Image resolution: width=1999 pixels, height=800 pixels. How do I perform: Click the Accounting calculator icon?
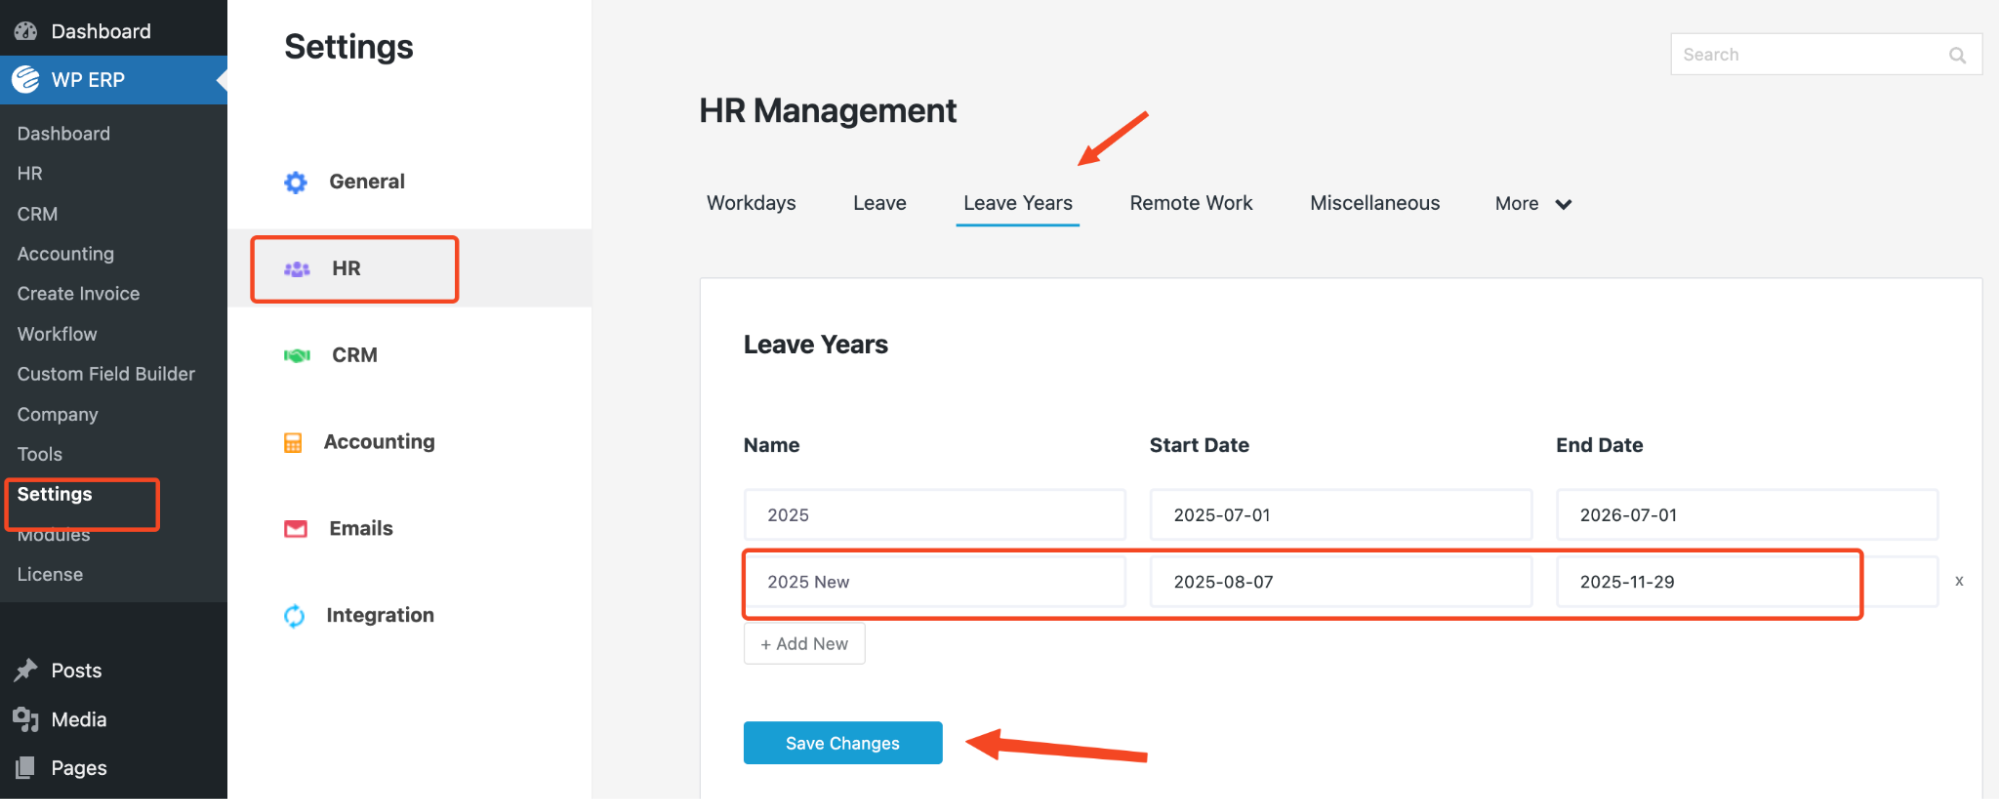click(293, 442)
